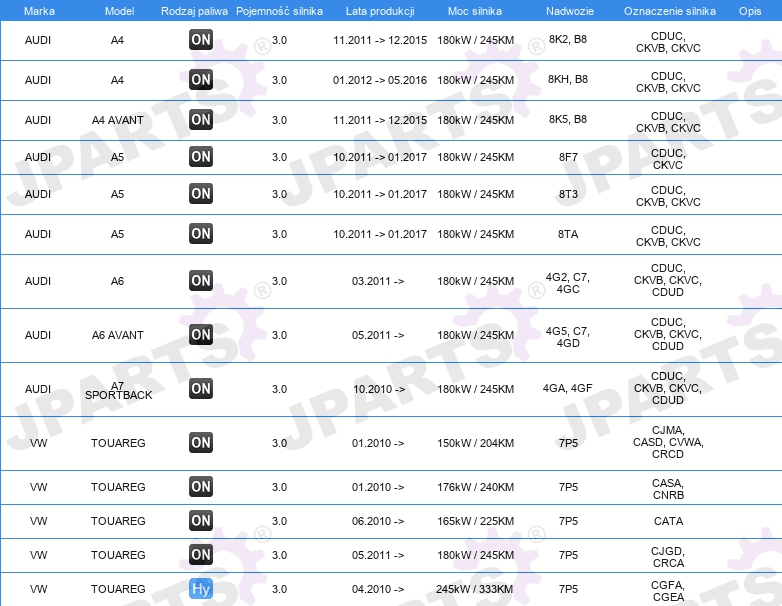
Task: Click the ON icon in the A5 8F7 row
Action: [x=201, y=157]
